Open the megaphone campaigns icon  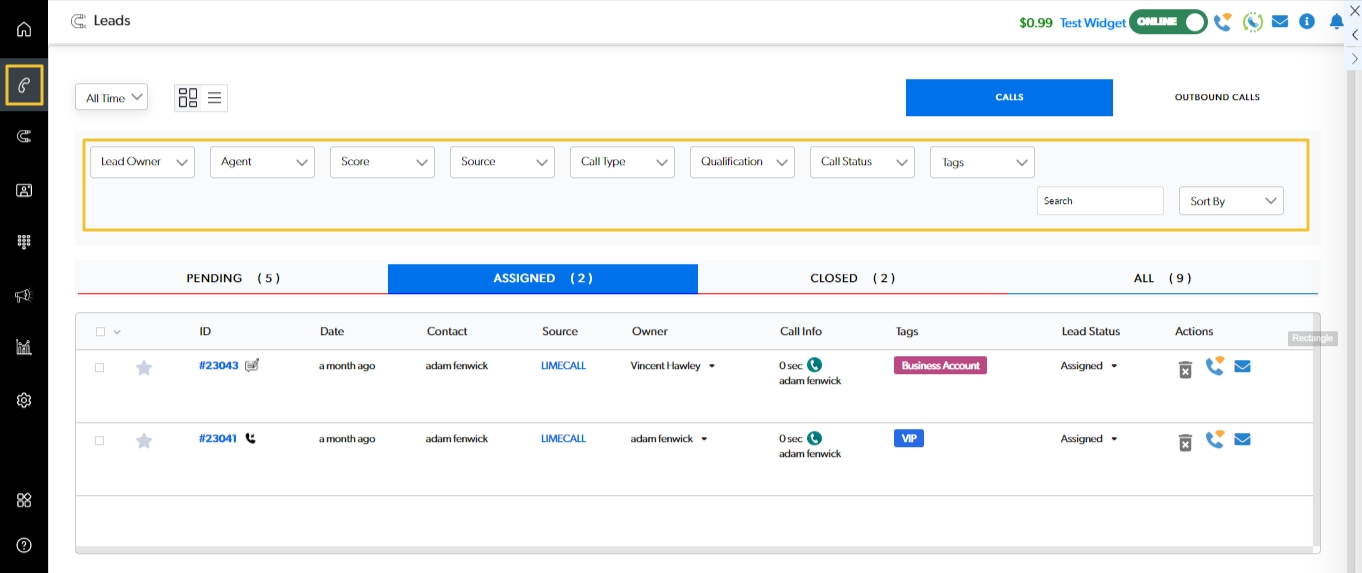(24, 295)
